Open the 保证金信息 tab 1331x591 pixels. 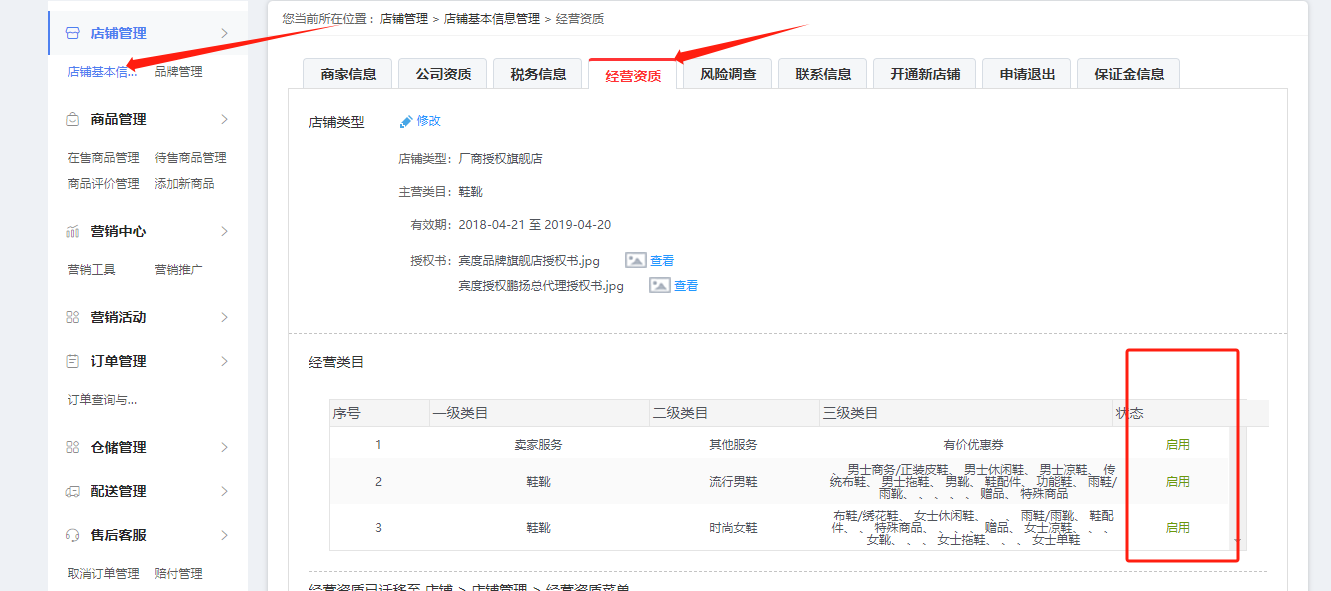[1128, 74]
